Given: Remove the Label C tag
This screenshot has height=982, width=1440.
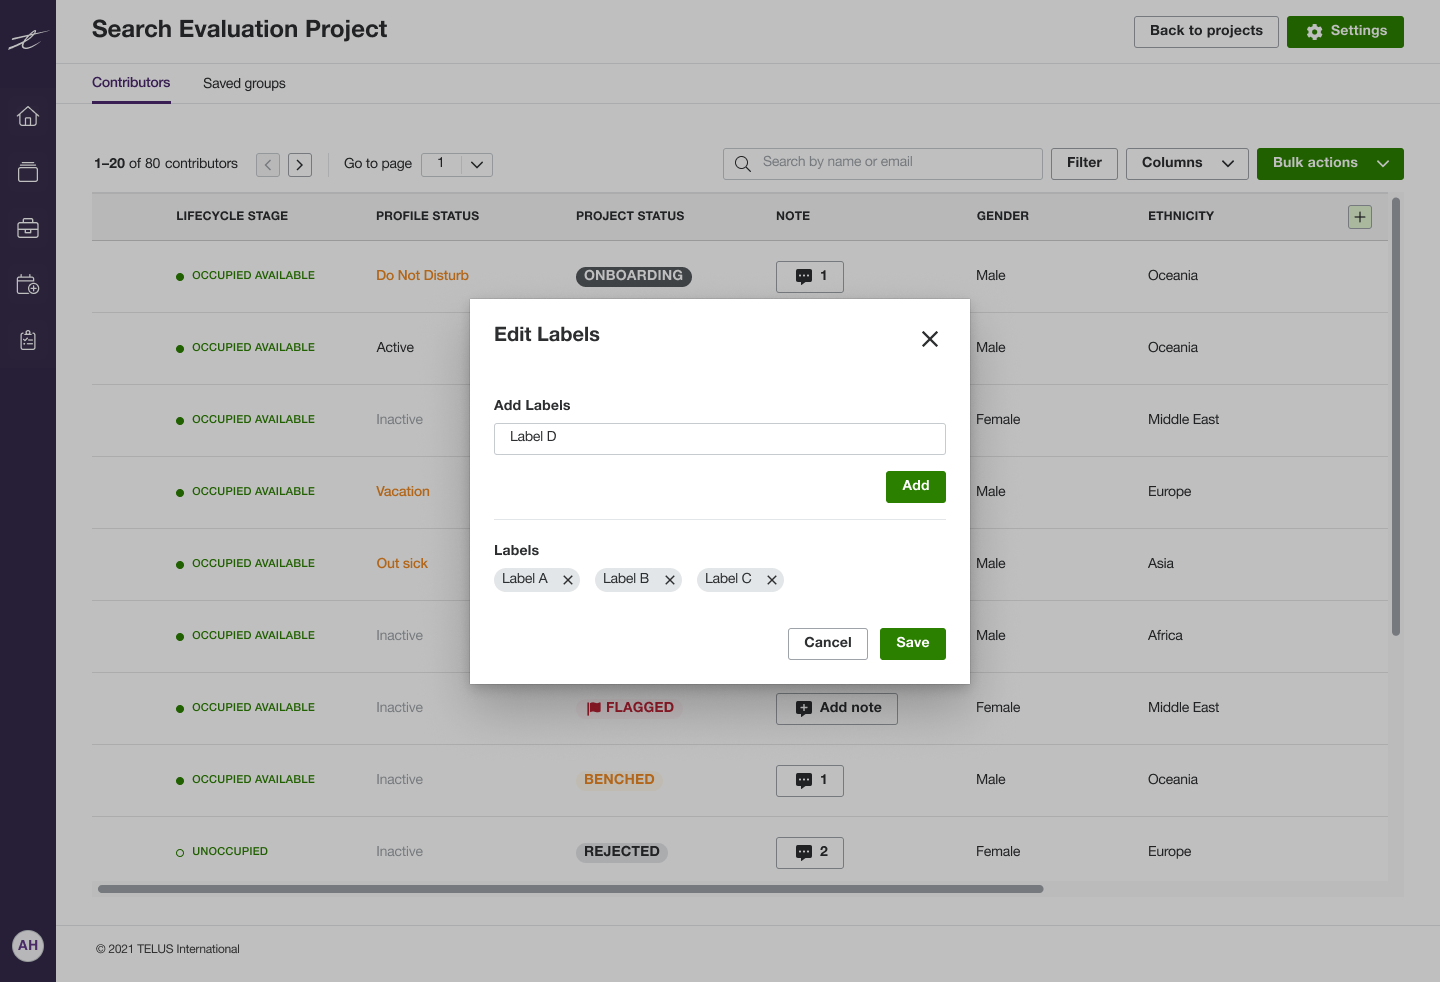Looking at the screenshot, I should coord(771,579).
